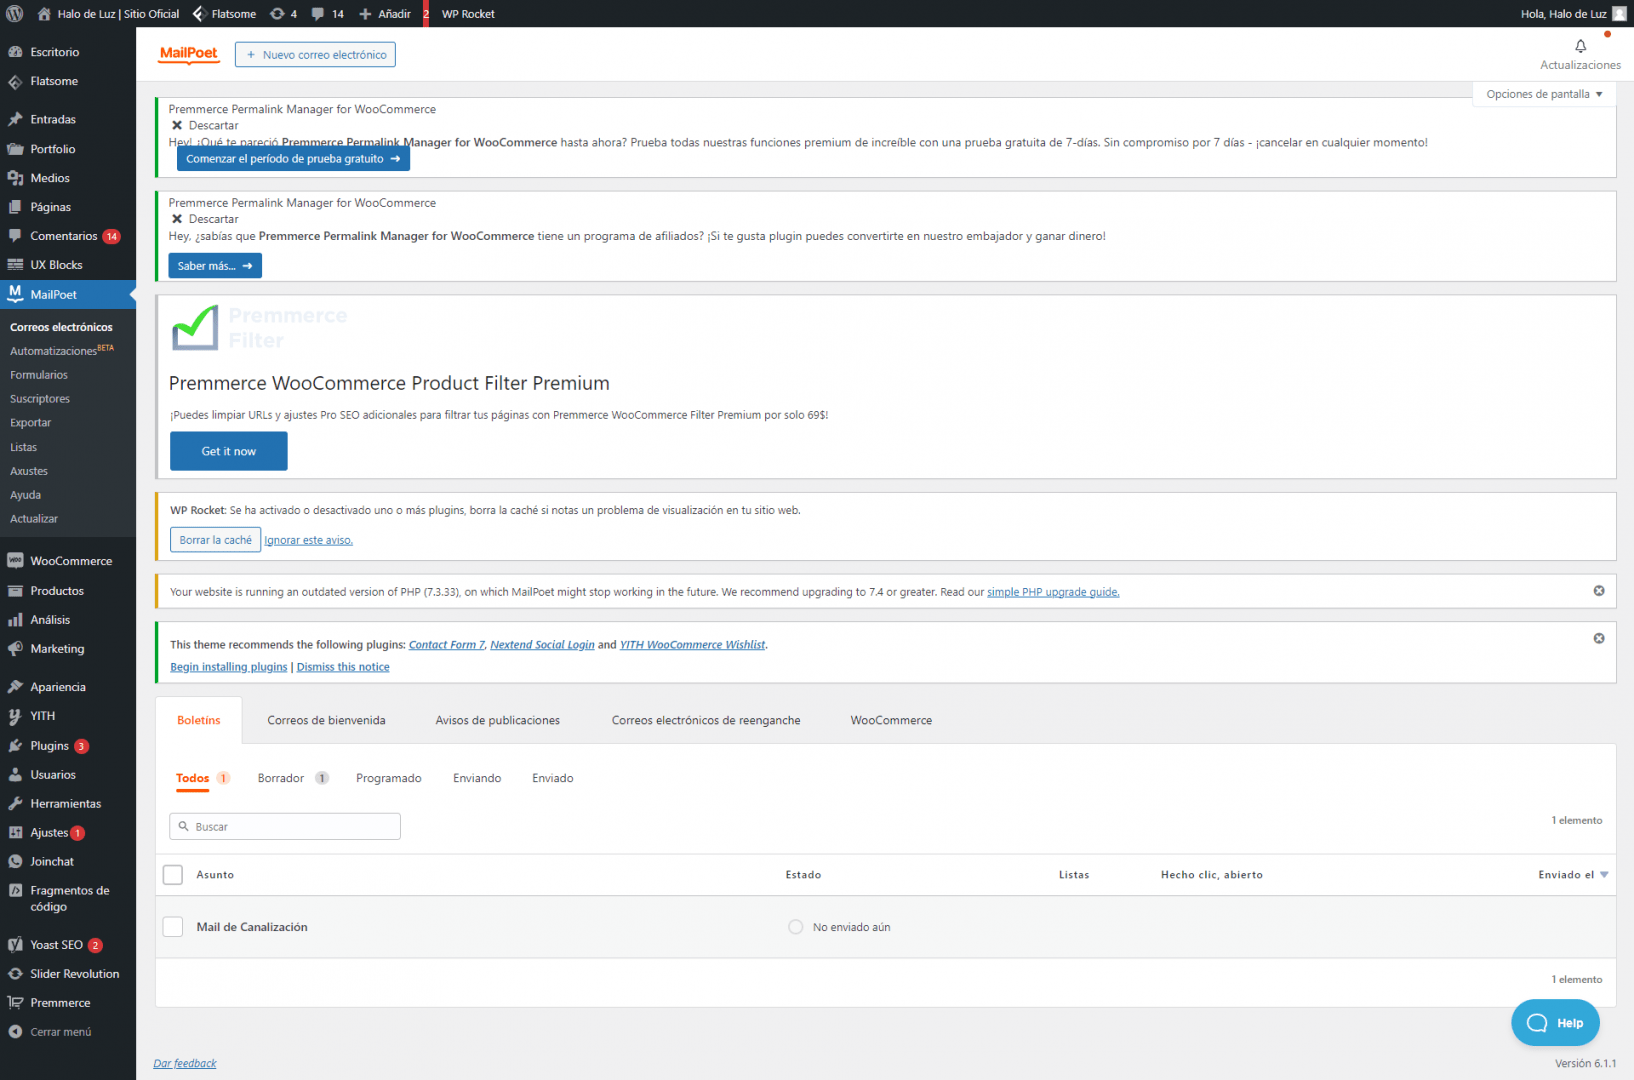The width and height of the screenshot is (1634, 1080).
Task: Click the WordPress logo in admin bar
Action: tap(15, 14)
